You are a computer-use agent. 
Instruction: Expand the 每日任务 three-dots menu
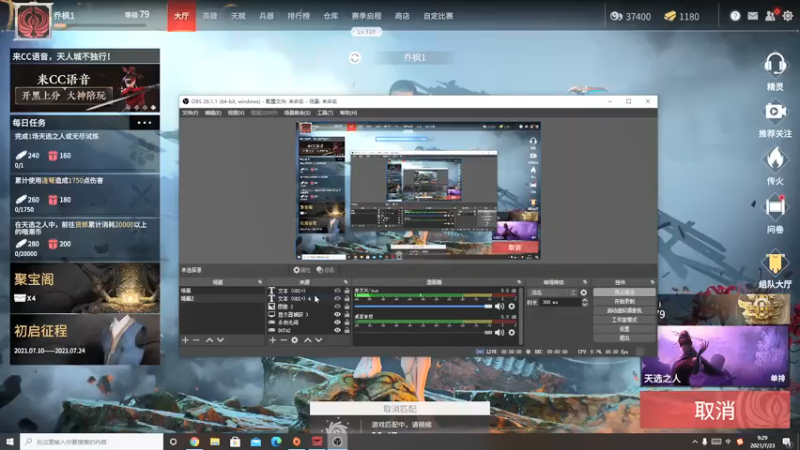click(x=144, y=122)
